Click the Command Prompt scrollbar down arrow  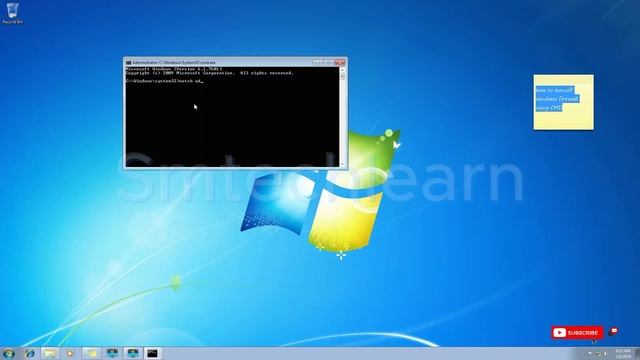pyautogui.click(x=342, y=164)
